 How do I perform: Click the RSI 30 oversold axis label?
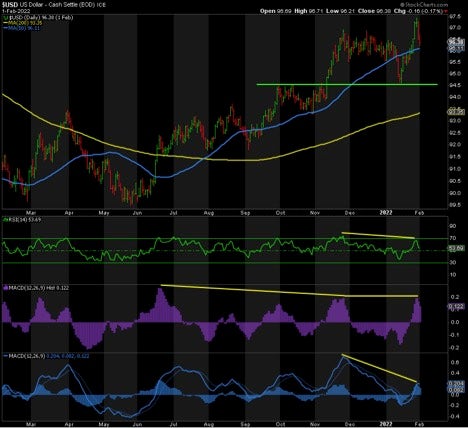tap(452, 263)
